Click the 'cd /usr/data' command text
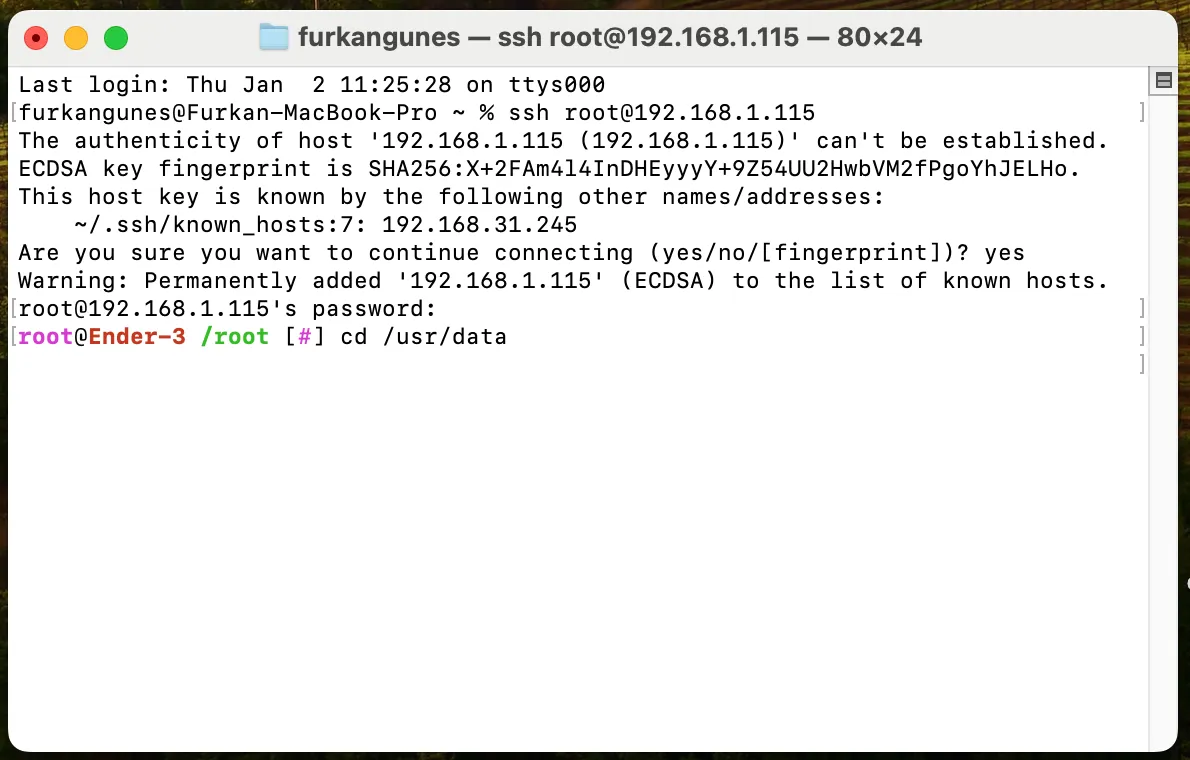 click(x=423, y=336)
